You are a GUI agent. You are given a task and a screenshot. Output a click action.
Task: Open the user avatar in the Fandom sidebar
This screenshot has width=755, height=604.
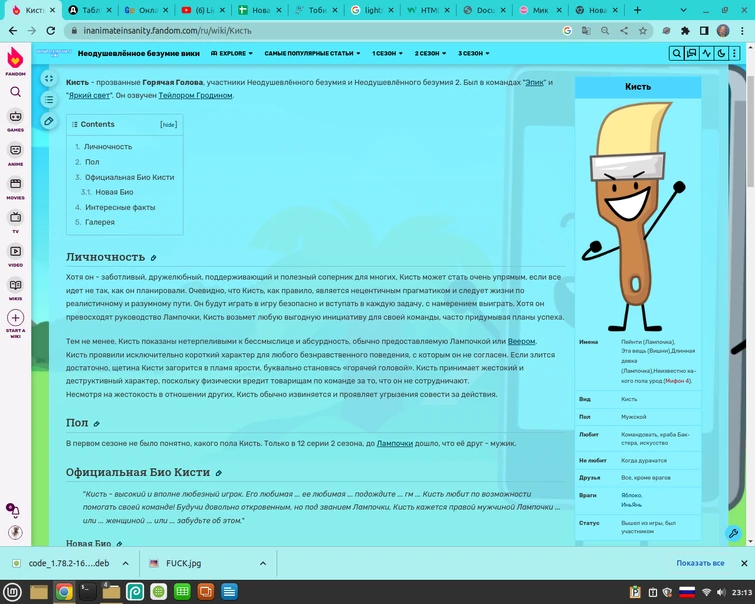15,532
